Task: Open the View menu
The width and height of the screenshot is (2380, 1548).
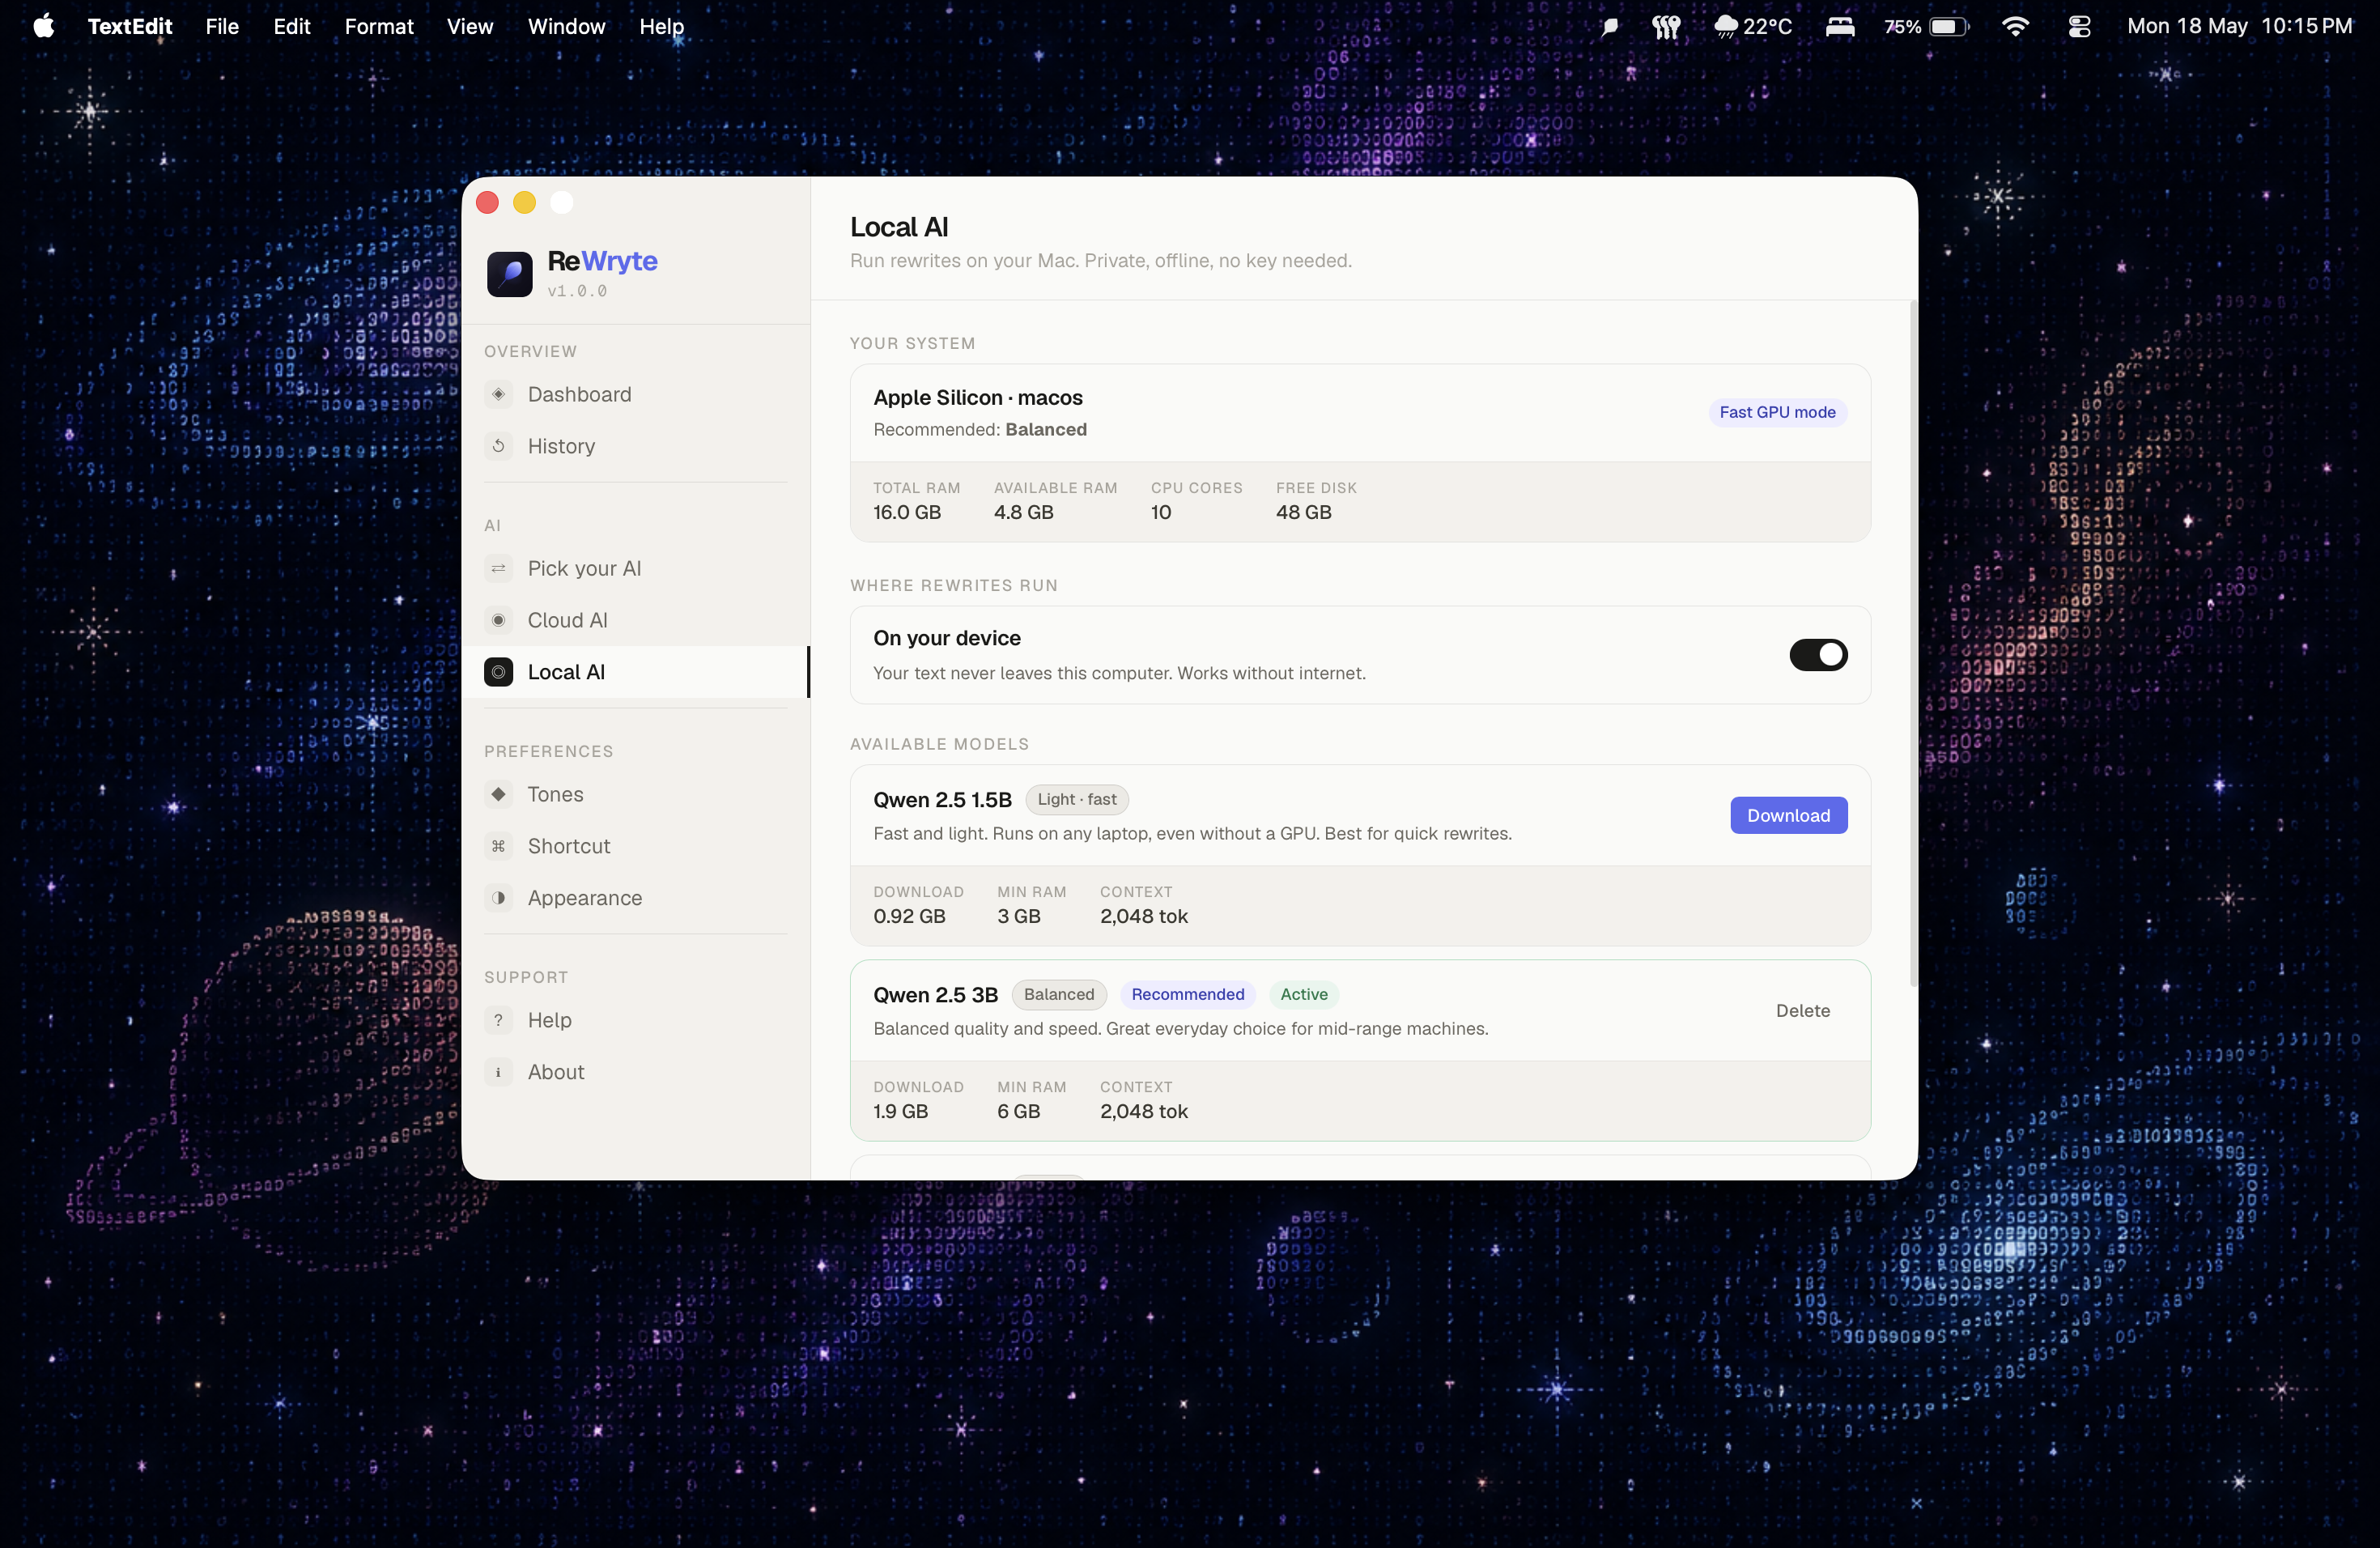Action: 470,26
